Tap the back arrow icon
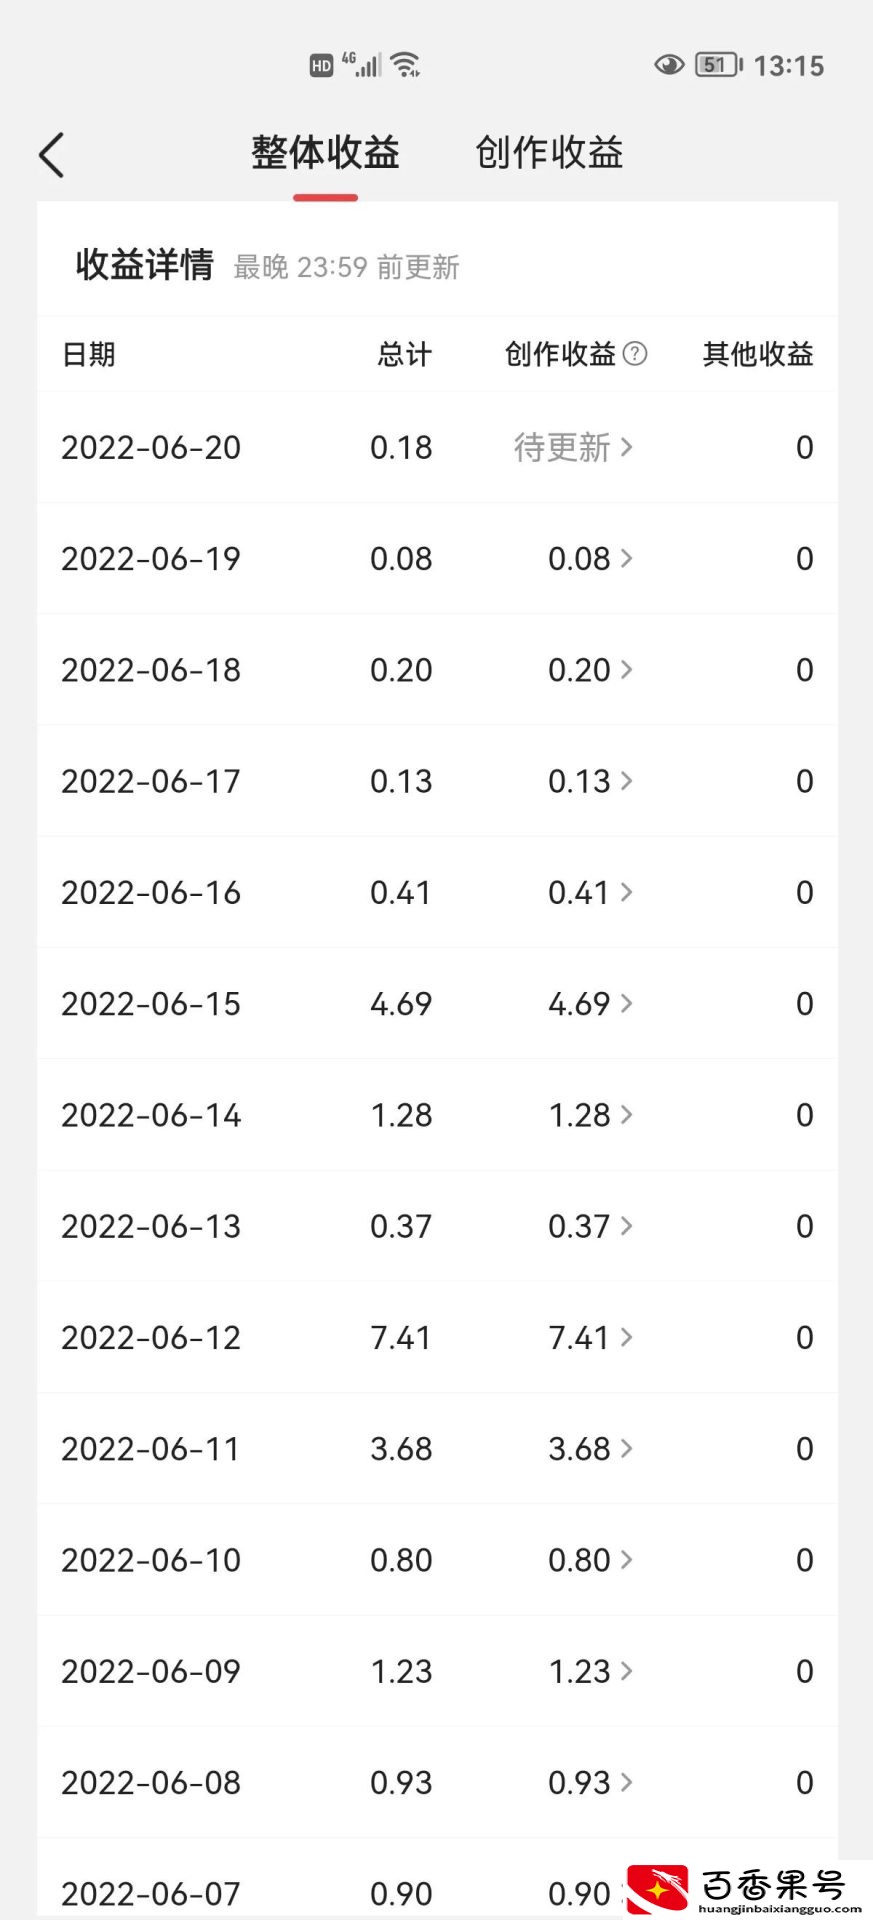 pyautogui.click(x=52, y=155)
